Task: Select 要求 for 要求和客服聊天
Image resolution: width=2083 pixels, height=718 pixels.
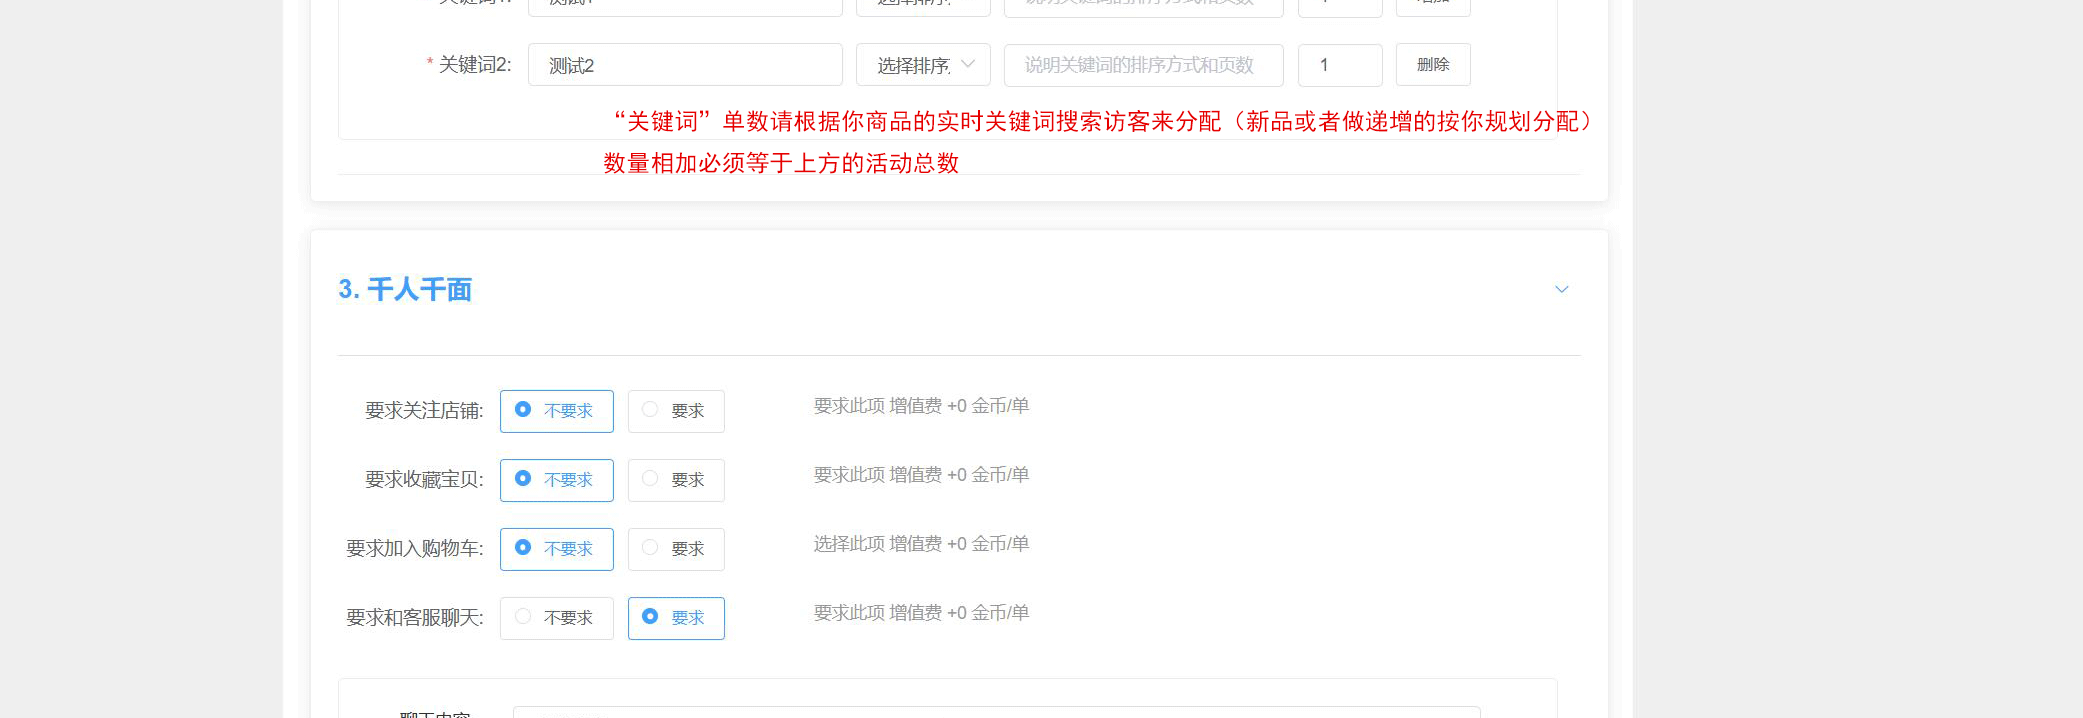Action: pos(676,618)
